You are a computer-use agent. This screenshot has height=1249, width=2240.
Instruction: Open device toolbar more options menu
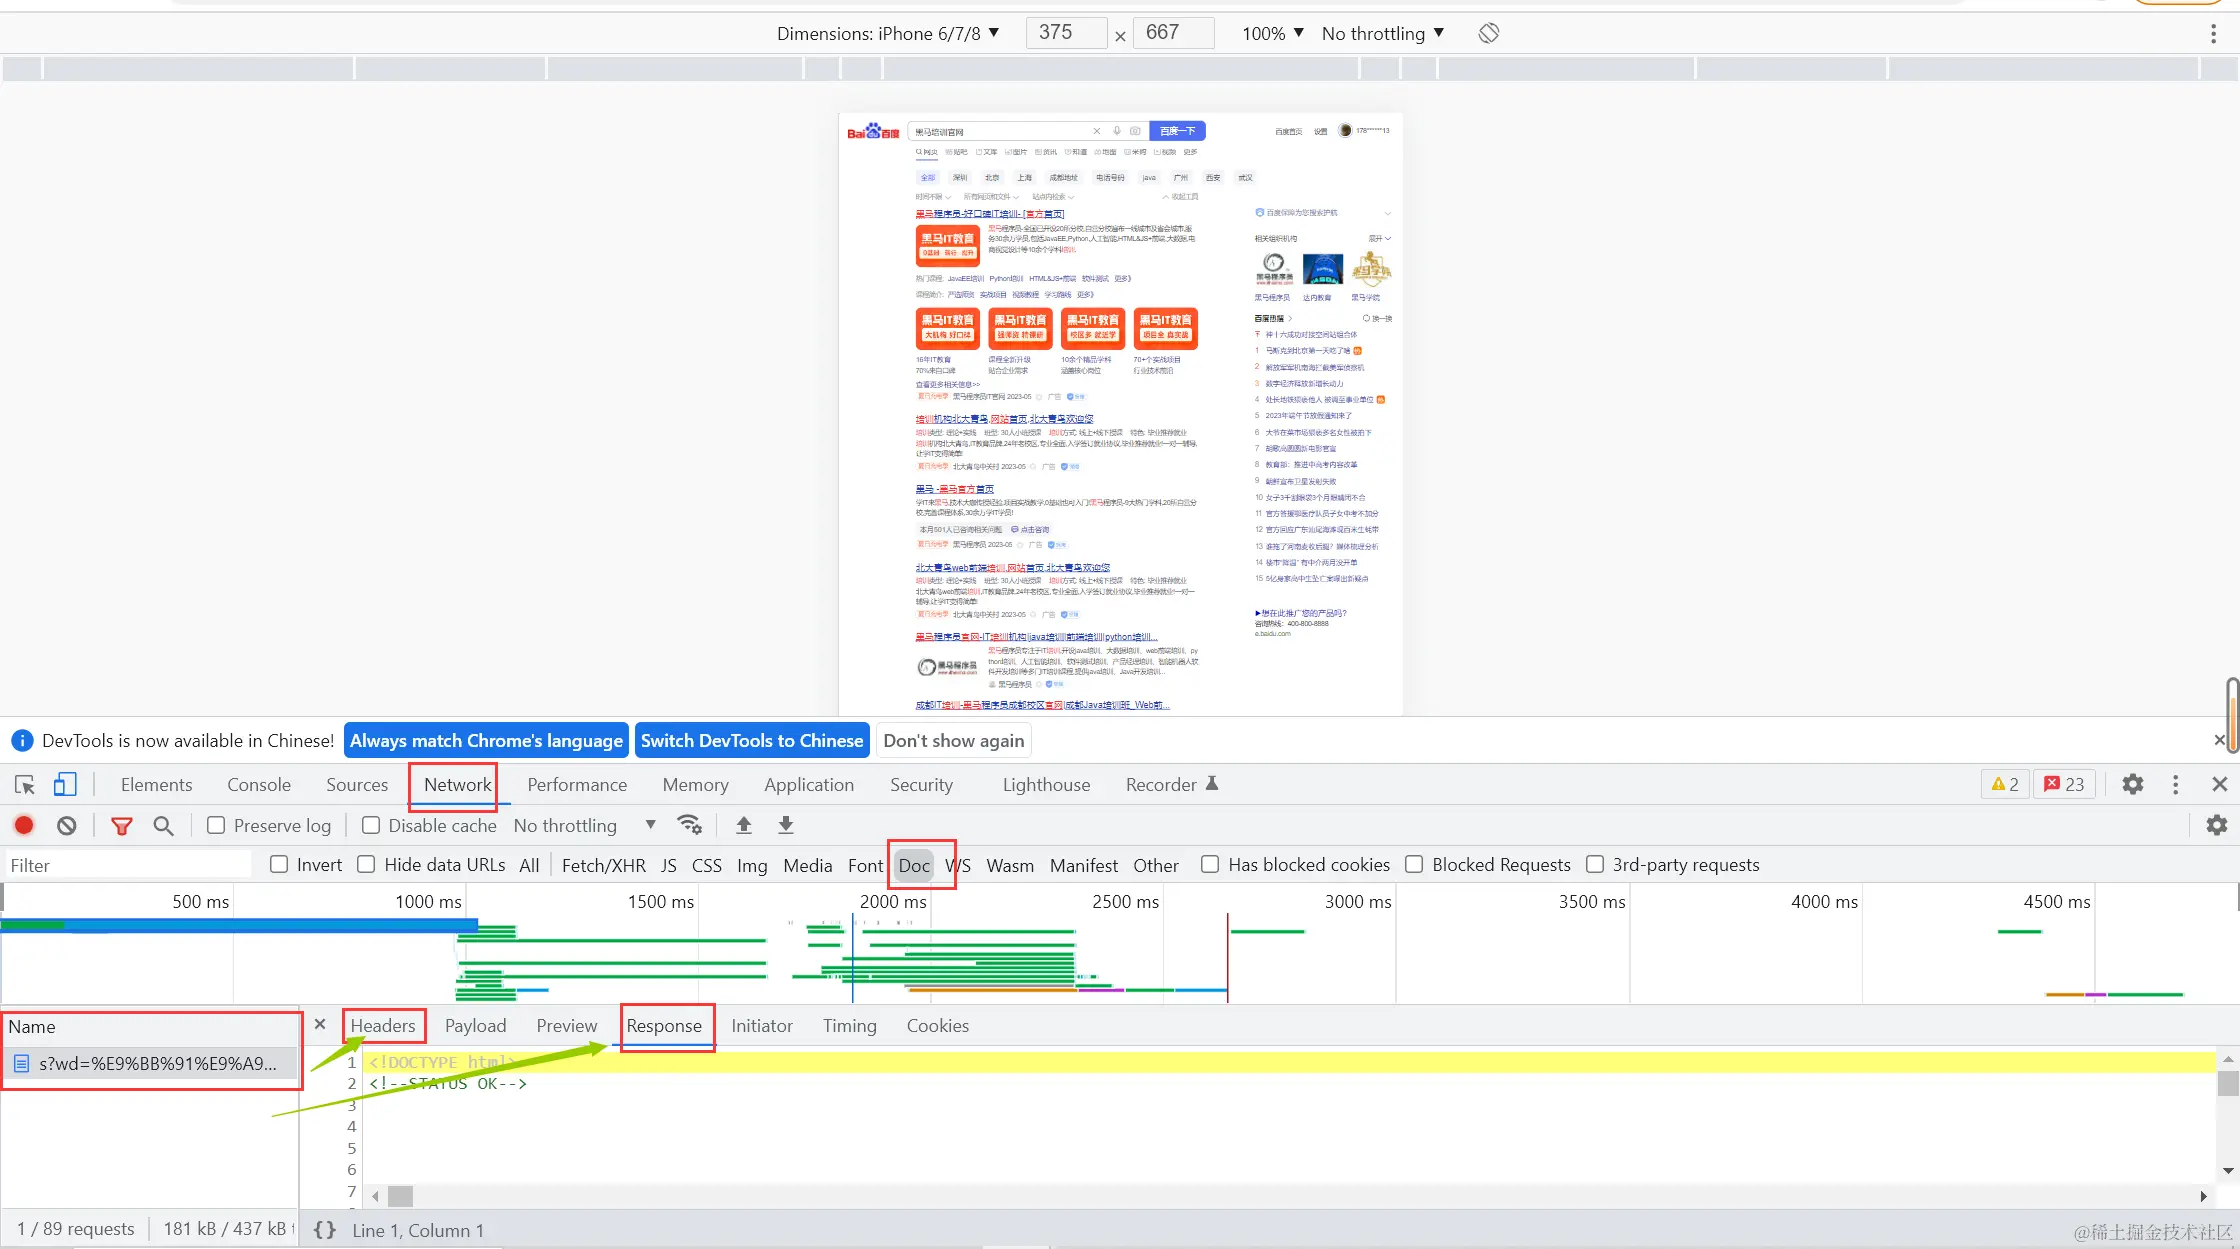pyautogui.click(x=2213, y=34)
